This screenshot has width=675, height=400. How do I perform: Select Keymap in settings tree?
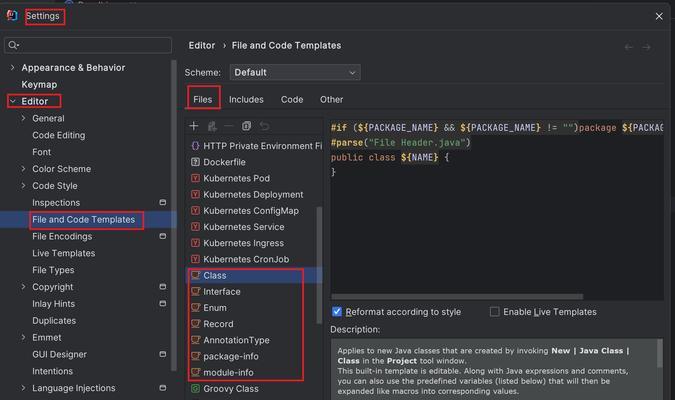(x=39, y=84)
